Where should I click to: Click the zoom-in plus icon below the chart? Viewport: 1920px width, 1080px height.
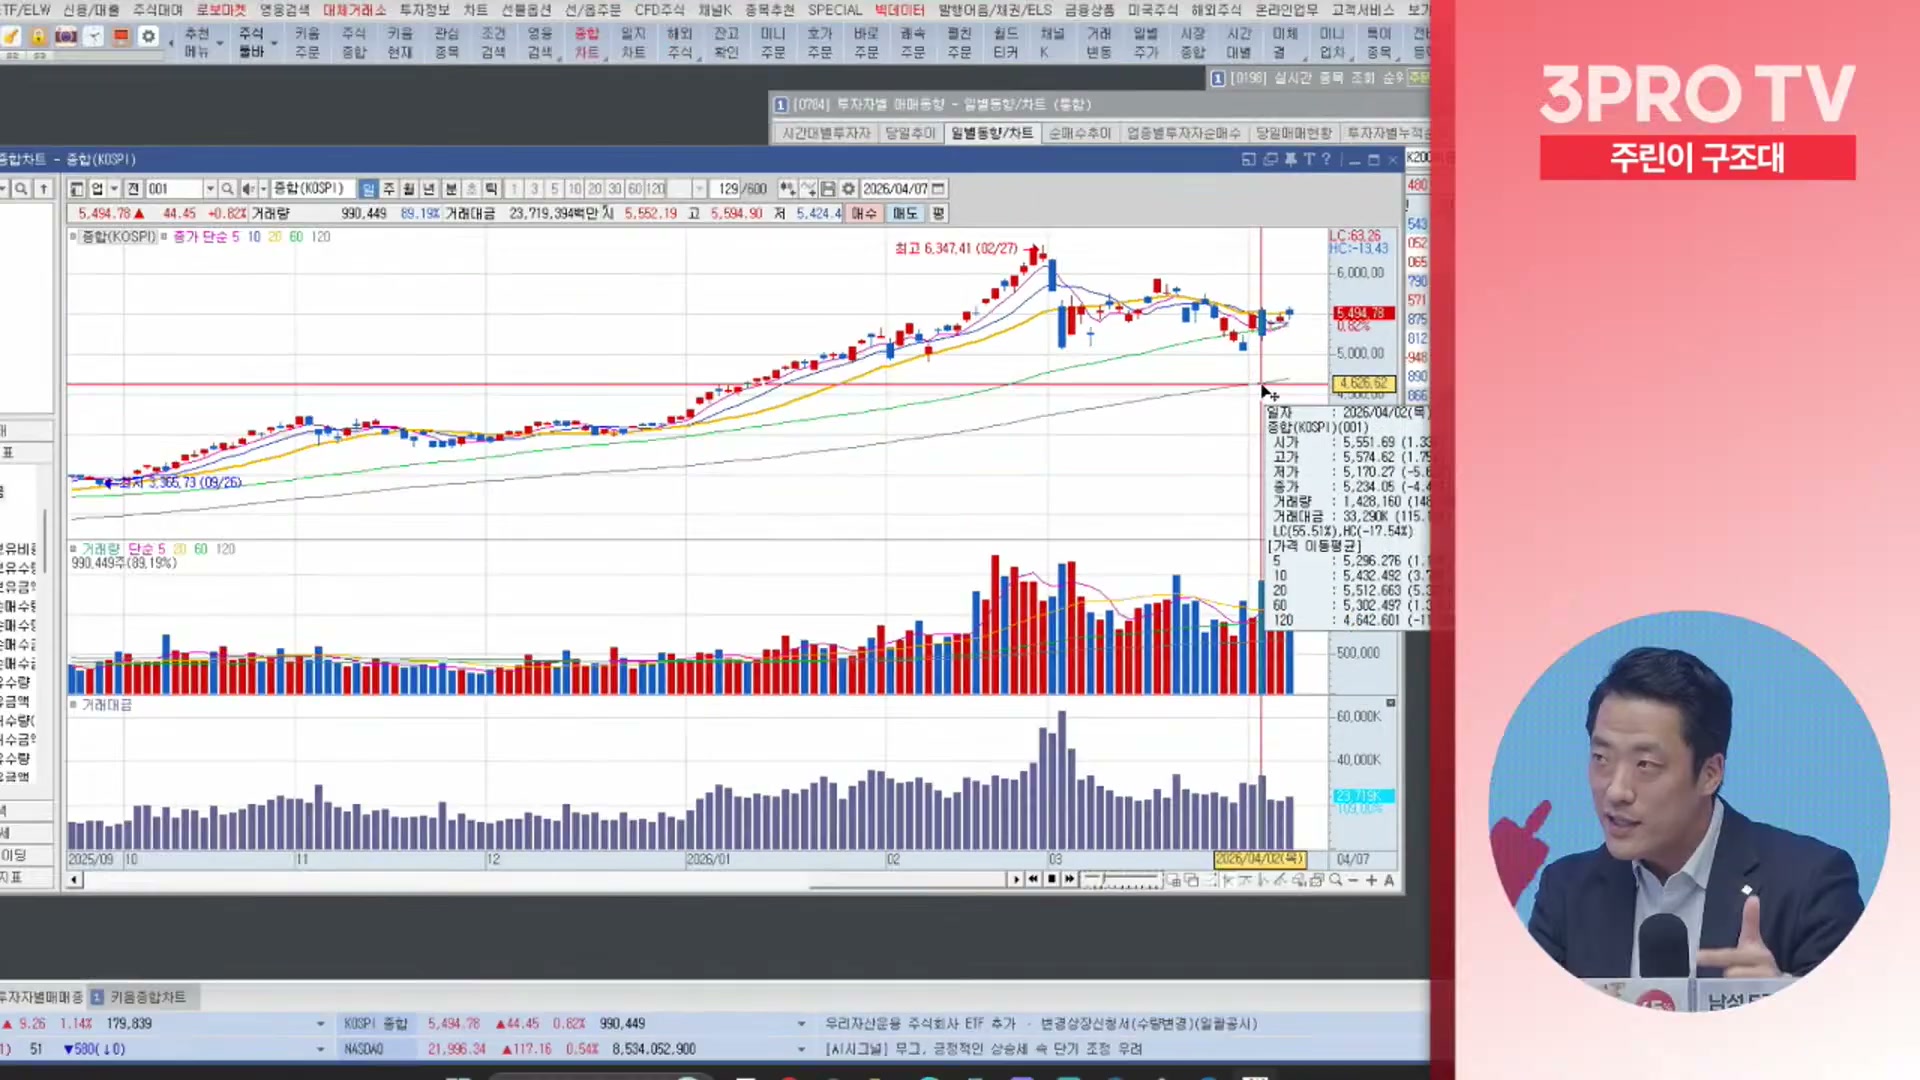(1372, 880)
